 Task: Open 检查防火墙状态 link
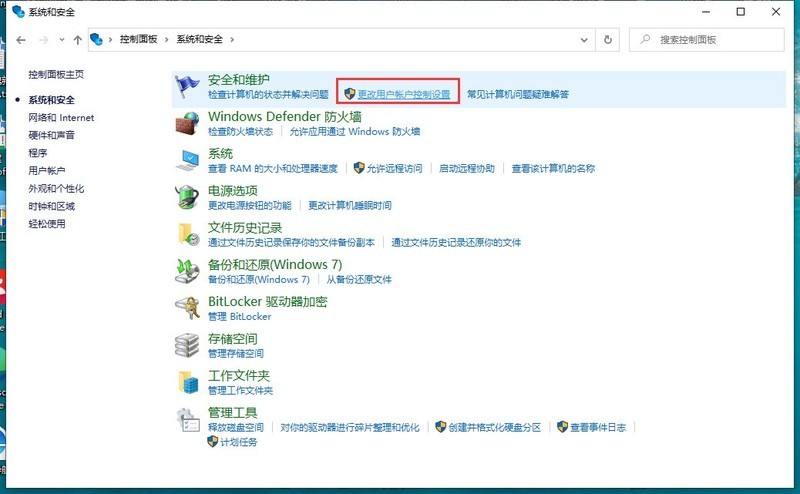[240, 132]
